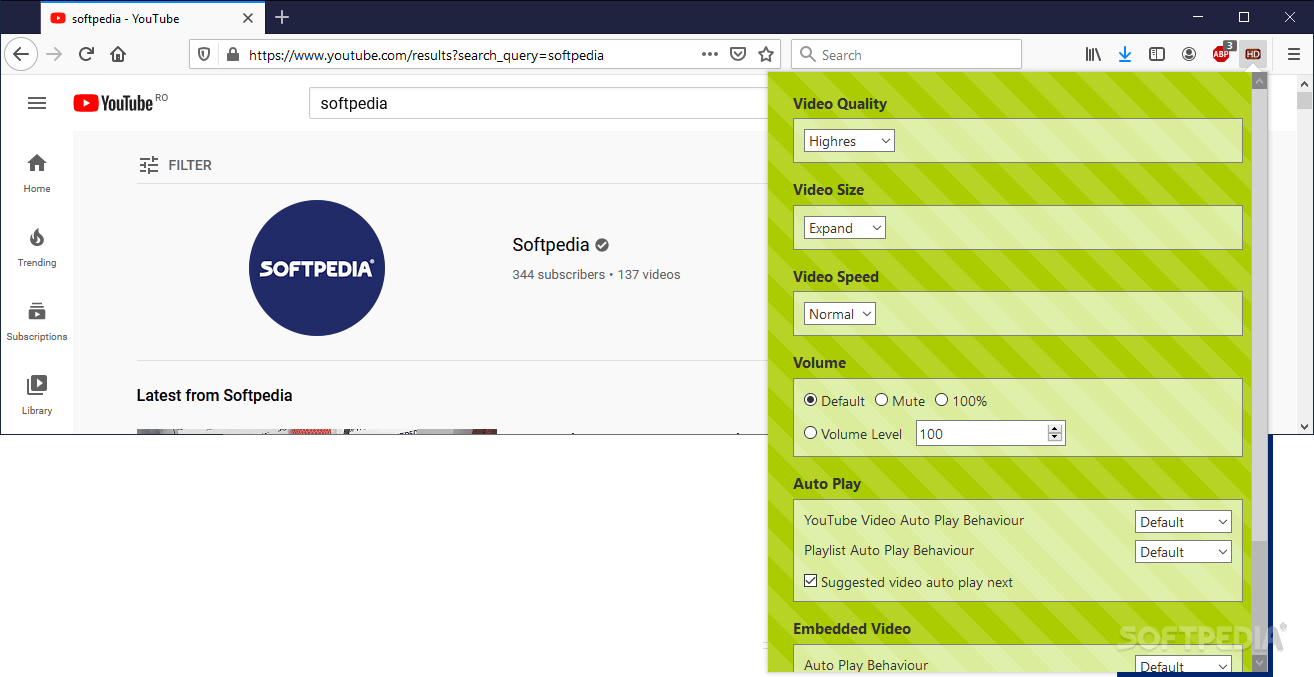
Task: Open YouTube Home from the sidebar
Action: coord(36,171)
